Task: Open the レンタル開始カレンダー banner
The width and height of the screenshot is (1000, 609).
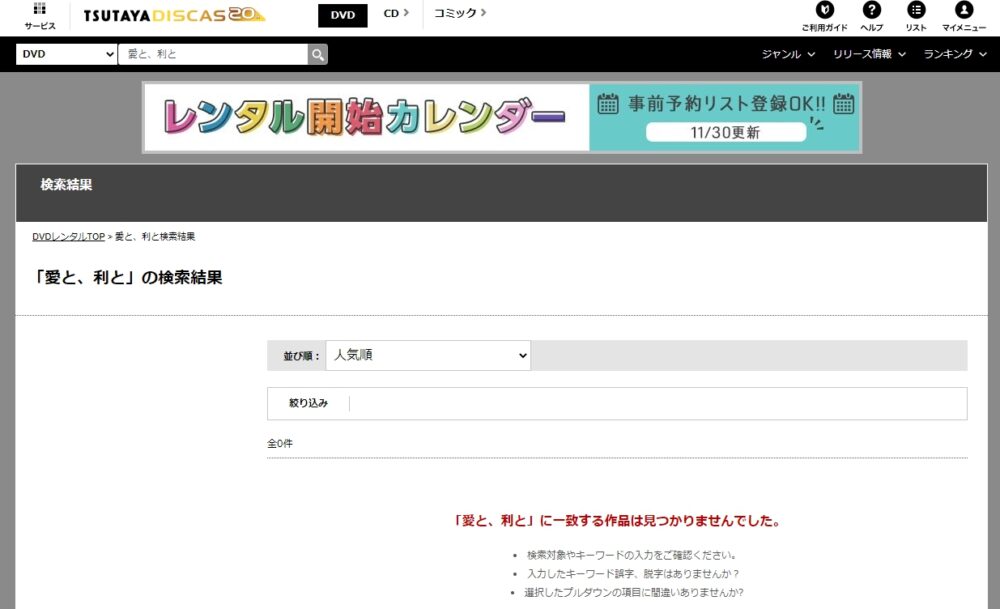Action: coord(365,117)
